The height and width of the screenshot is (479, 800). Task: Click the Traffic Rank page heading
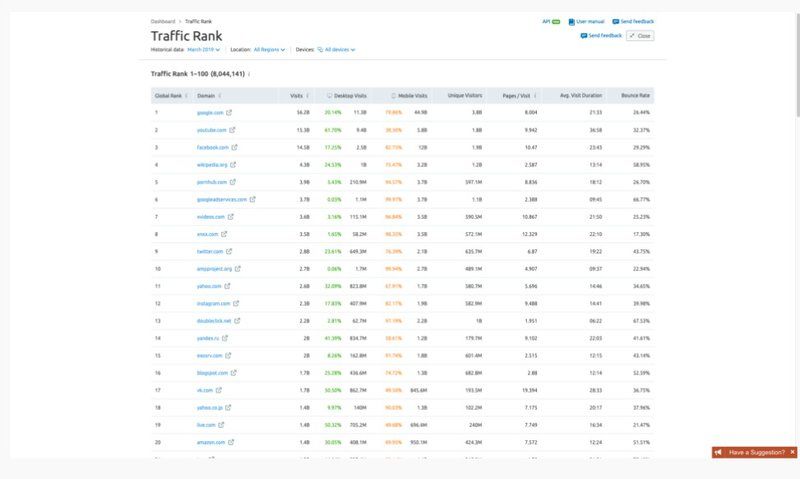187,36
